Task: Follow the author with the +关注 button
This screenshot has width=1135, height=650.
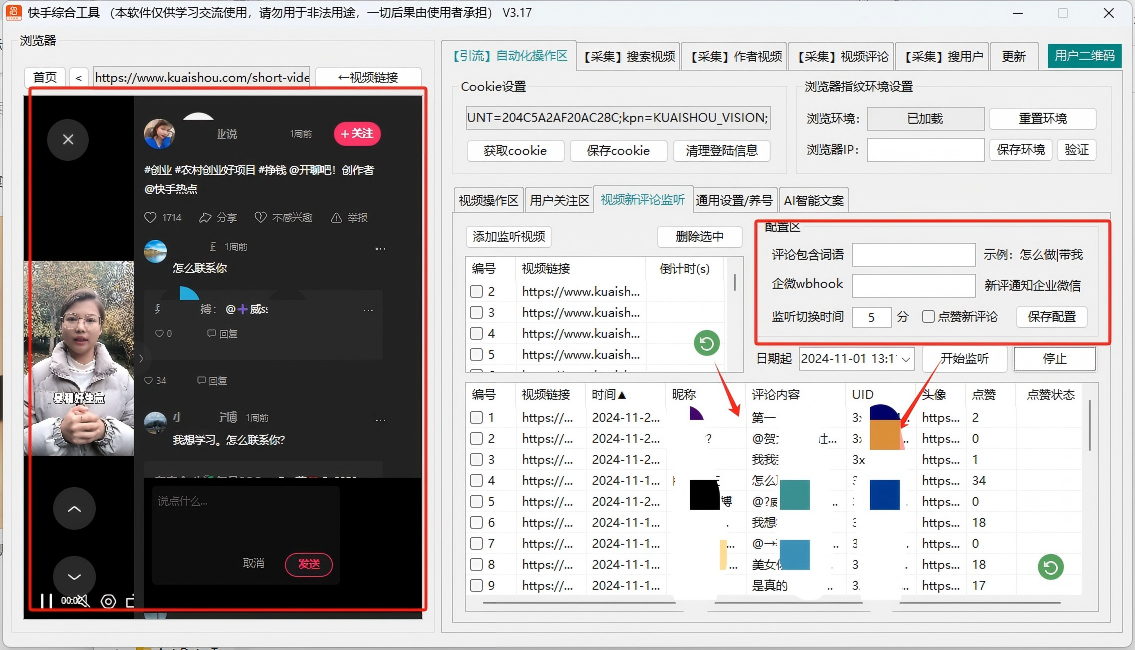Action: coord(357,133)
